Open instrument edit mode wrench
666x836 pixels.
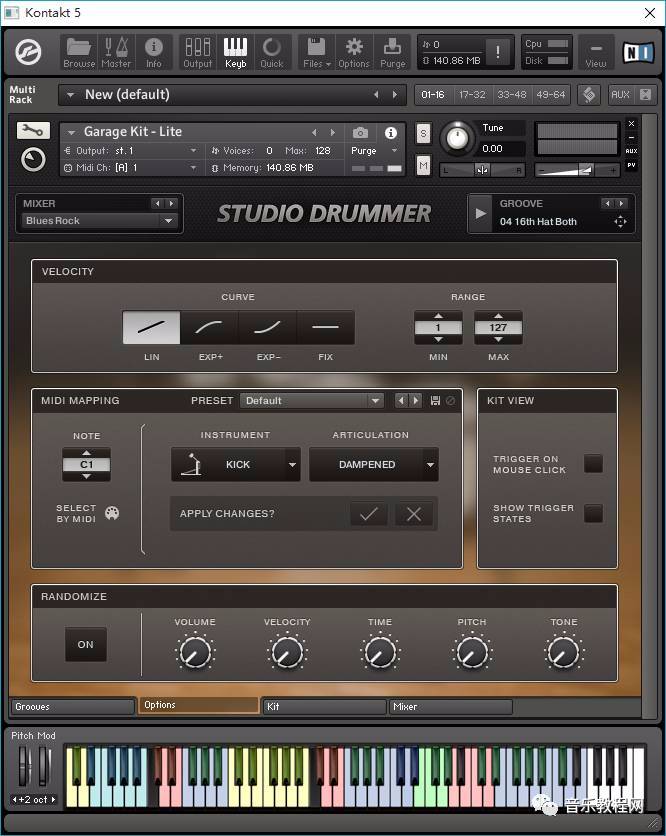click(33, 130)
